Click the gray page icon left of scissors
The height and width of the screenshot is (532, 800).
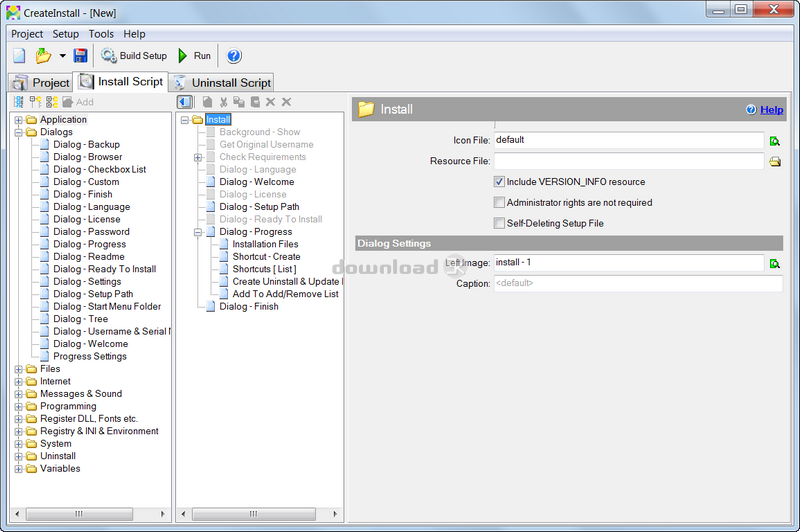coord(207,102)
